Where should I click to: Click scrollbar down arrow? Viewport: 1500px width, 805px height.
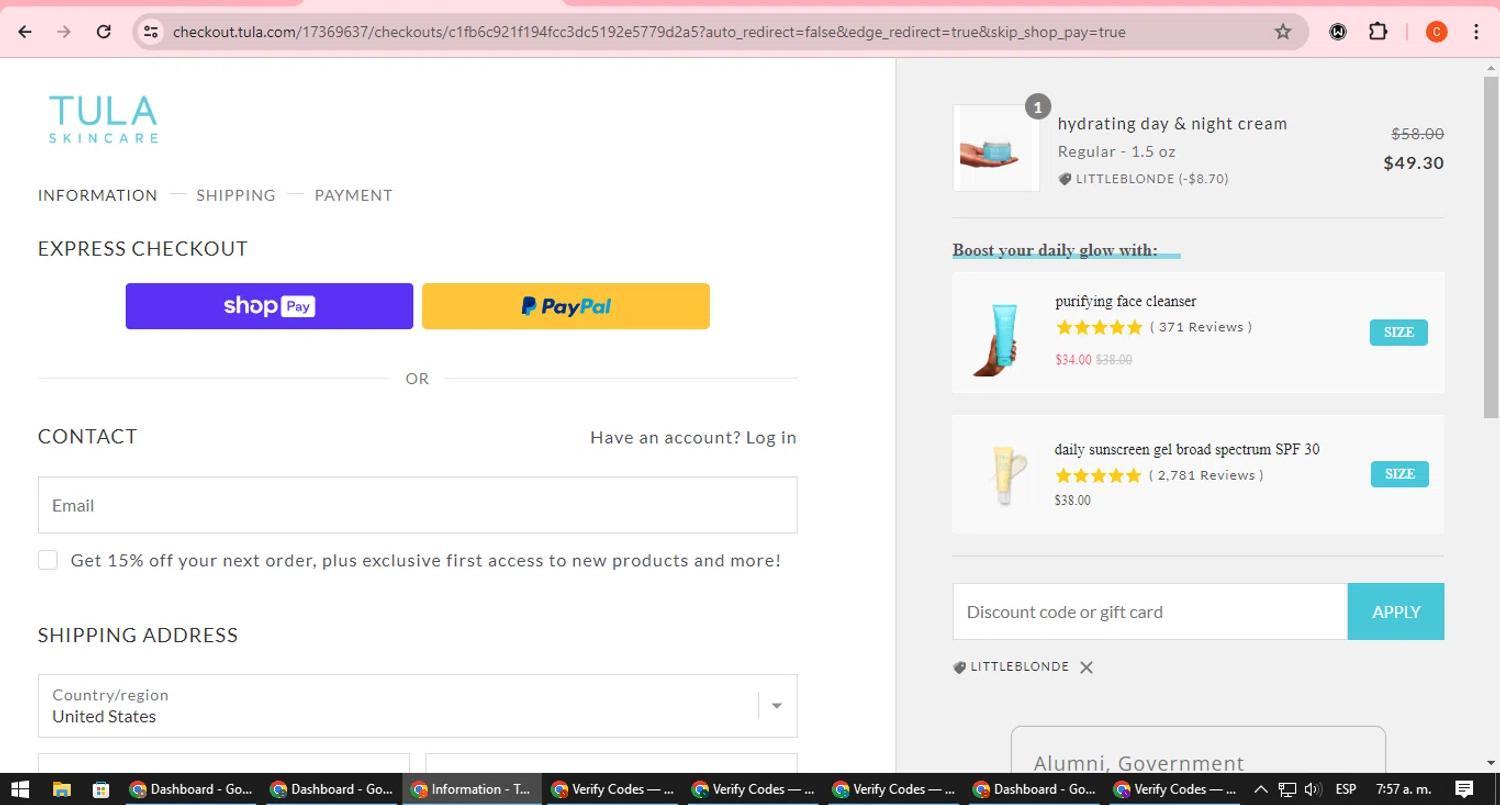point(1490,763)
